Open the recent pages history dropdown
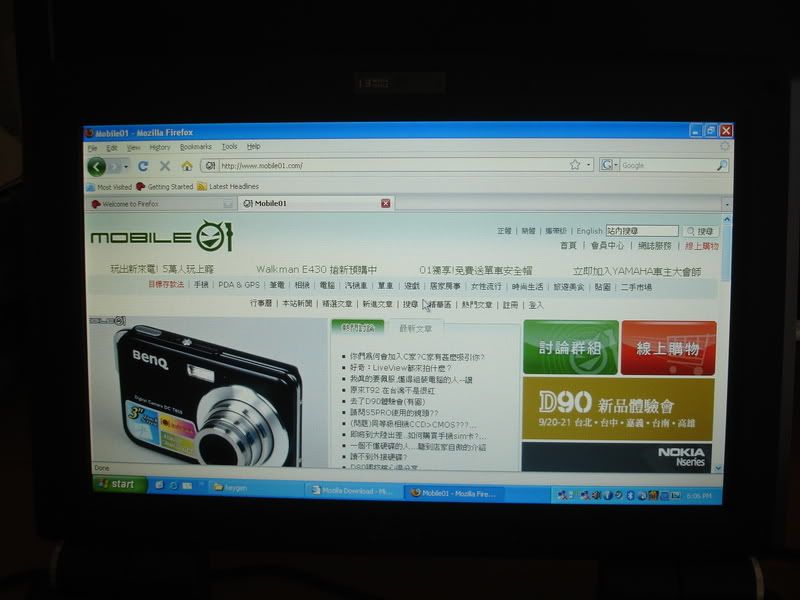This screenshot has height=600, width=800. (x=126, y=166)
